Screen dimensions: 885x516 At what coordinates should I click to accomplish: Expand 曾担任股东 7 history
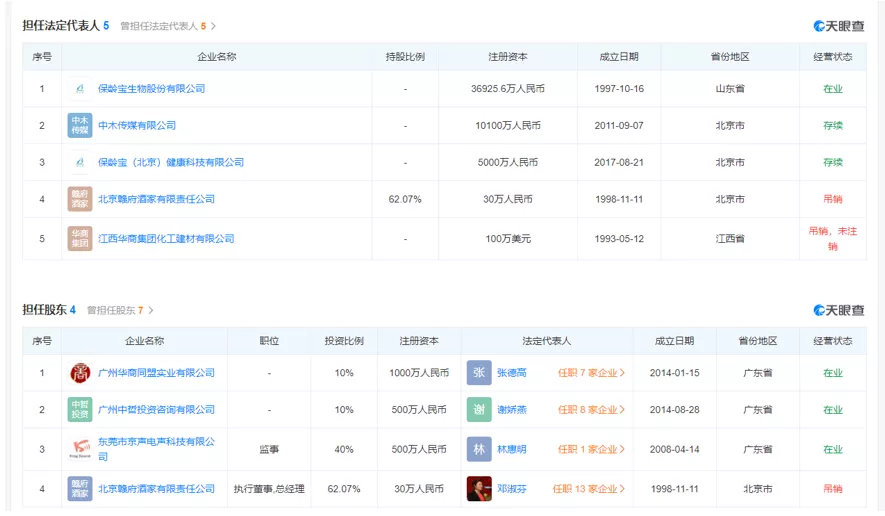pos(120,311)
